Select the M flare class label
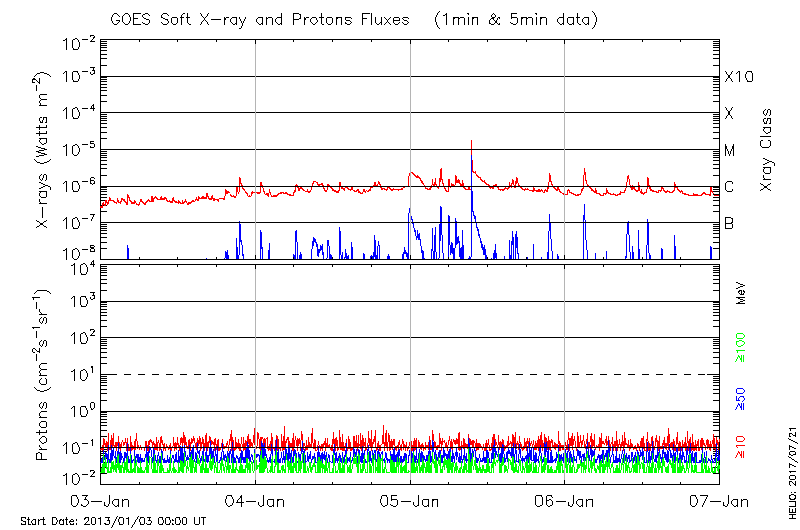800x530 pixels. (730, 150)
